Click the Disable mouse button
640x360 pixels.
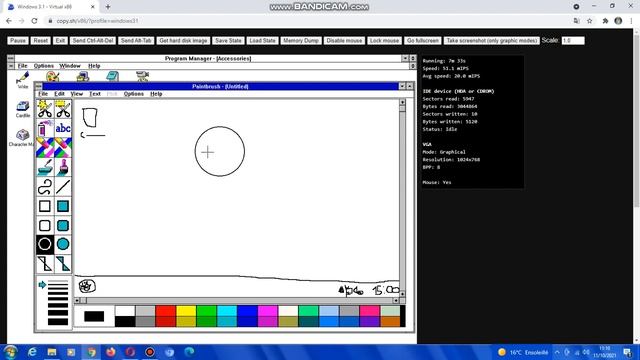point(344,40)
